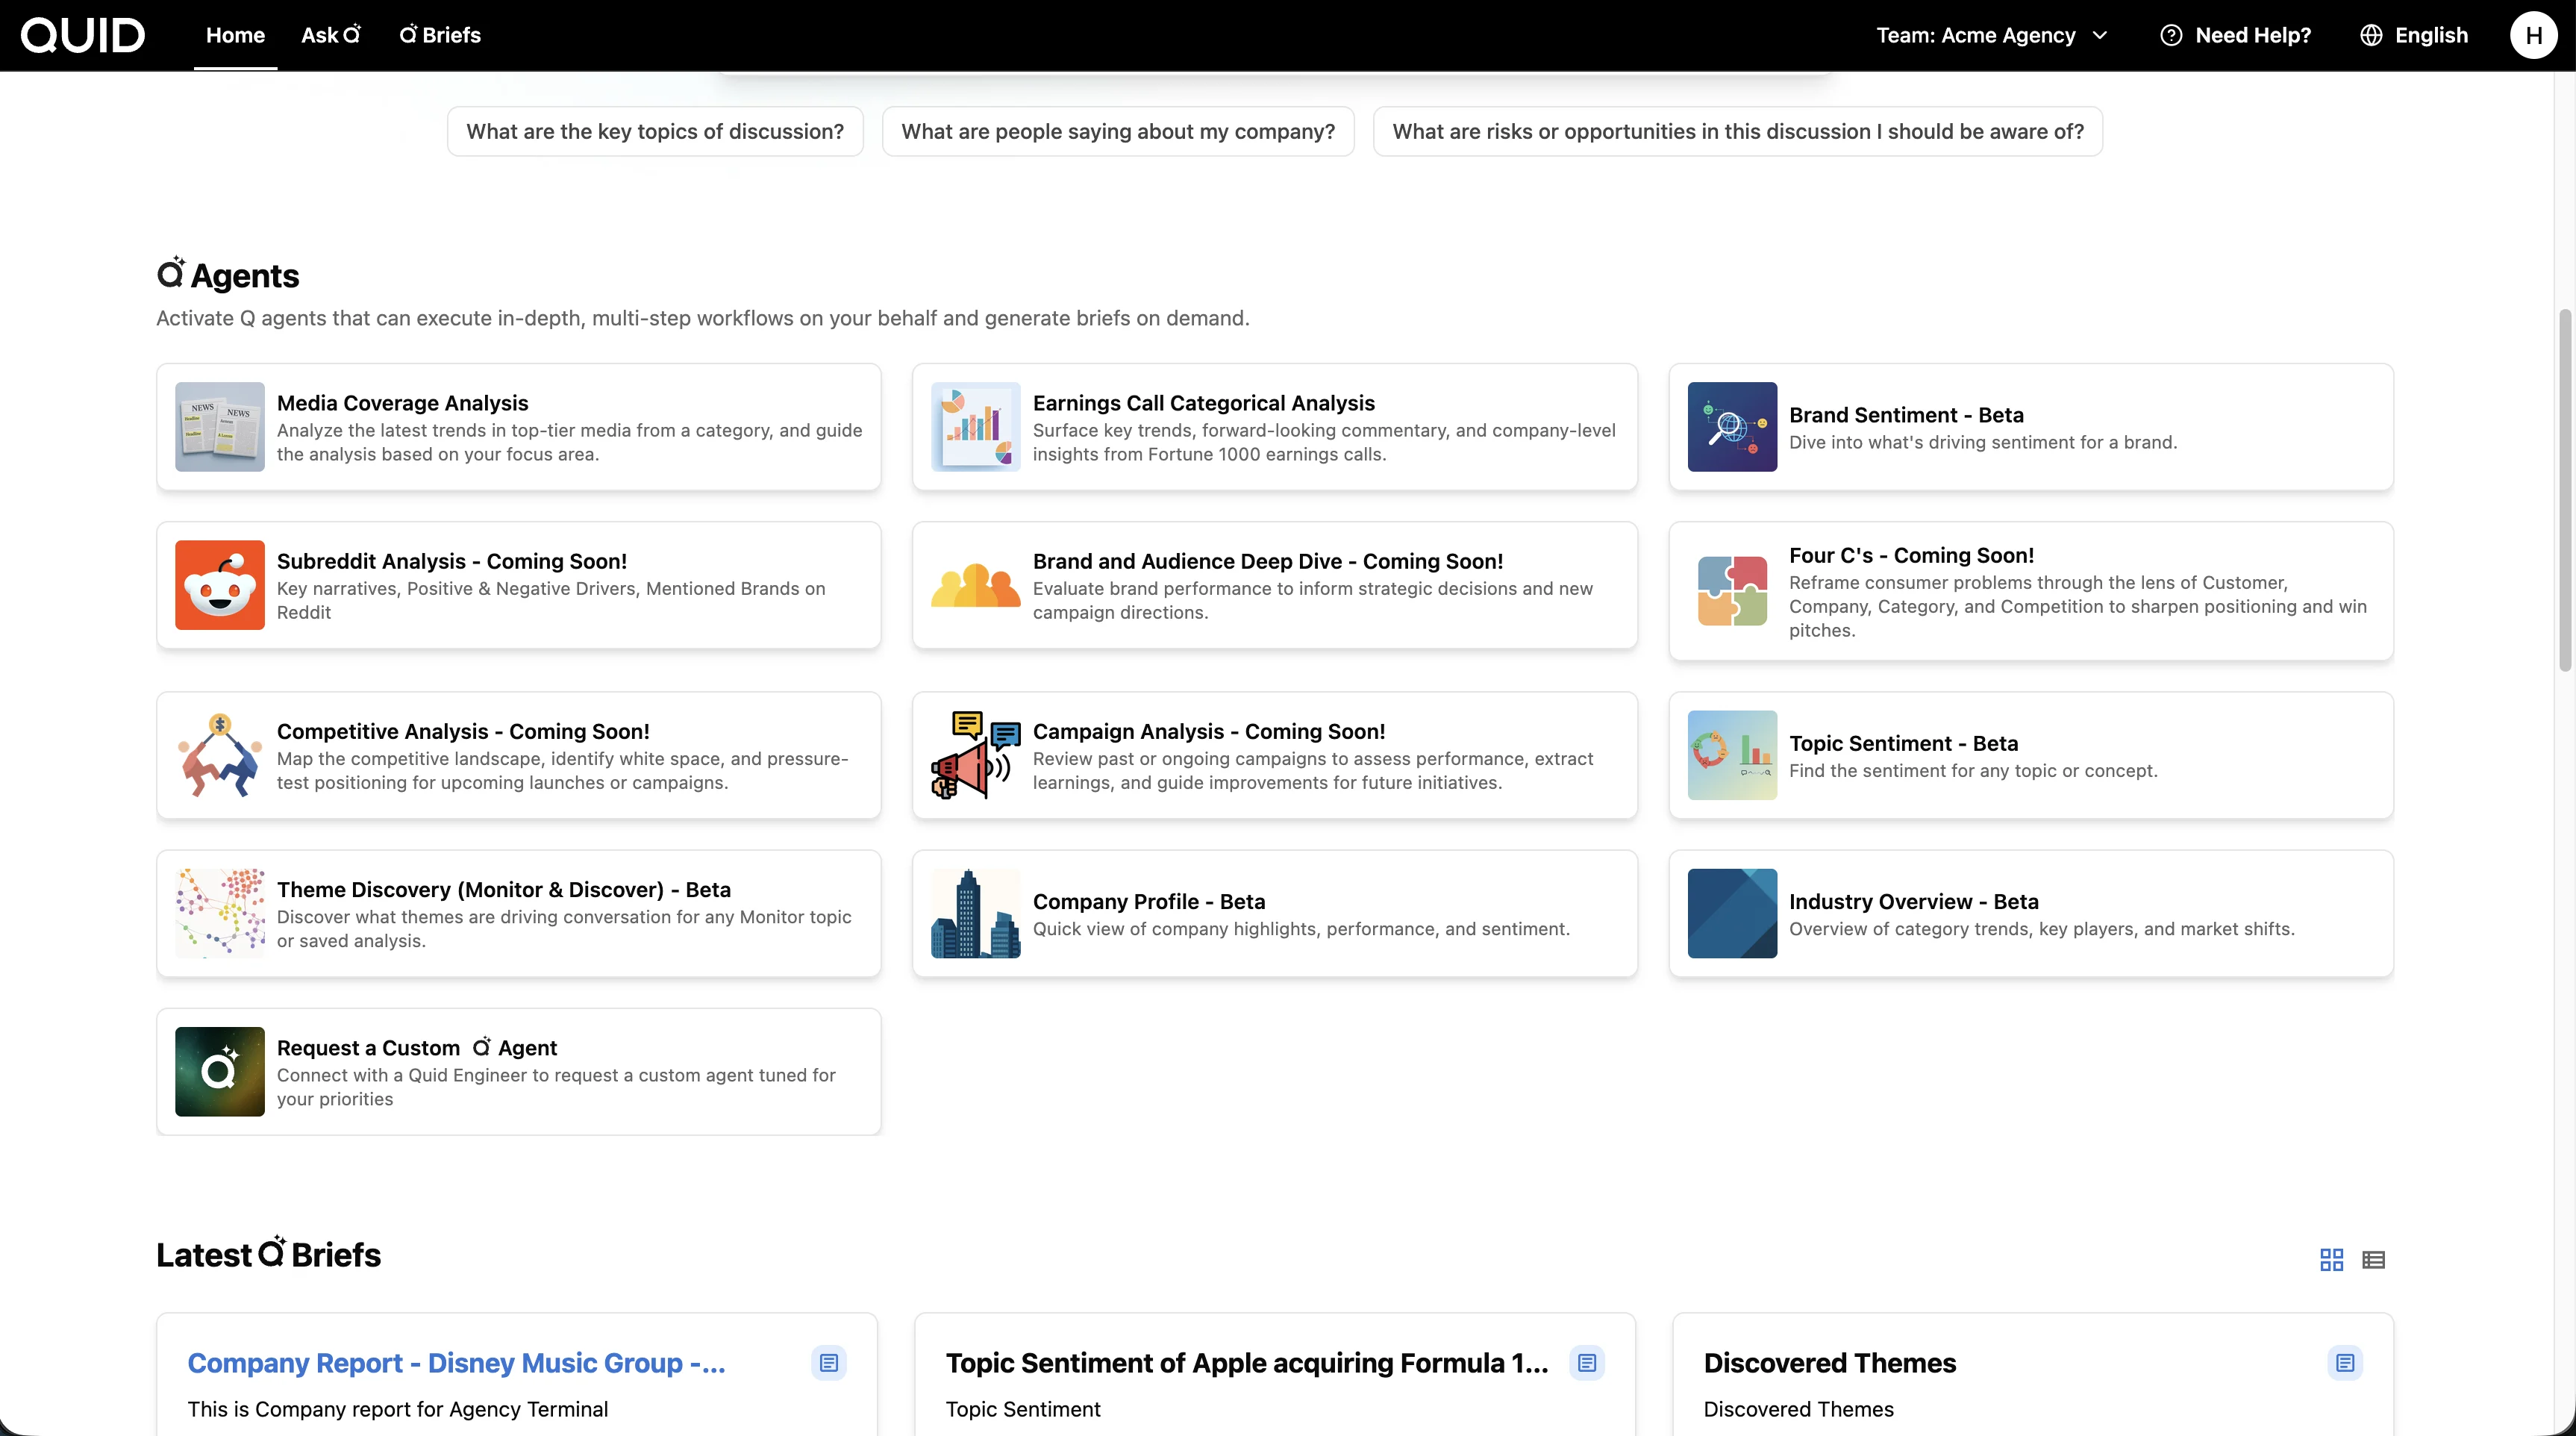2576x1436 pixels.
Task: Open the user avatar menu H
Action: [2533, 35]
